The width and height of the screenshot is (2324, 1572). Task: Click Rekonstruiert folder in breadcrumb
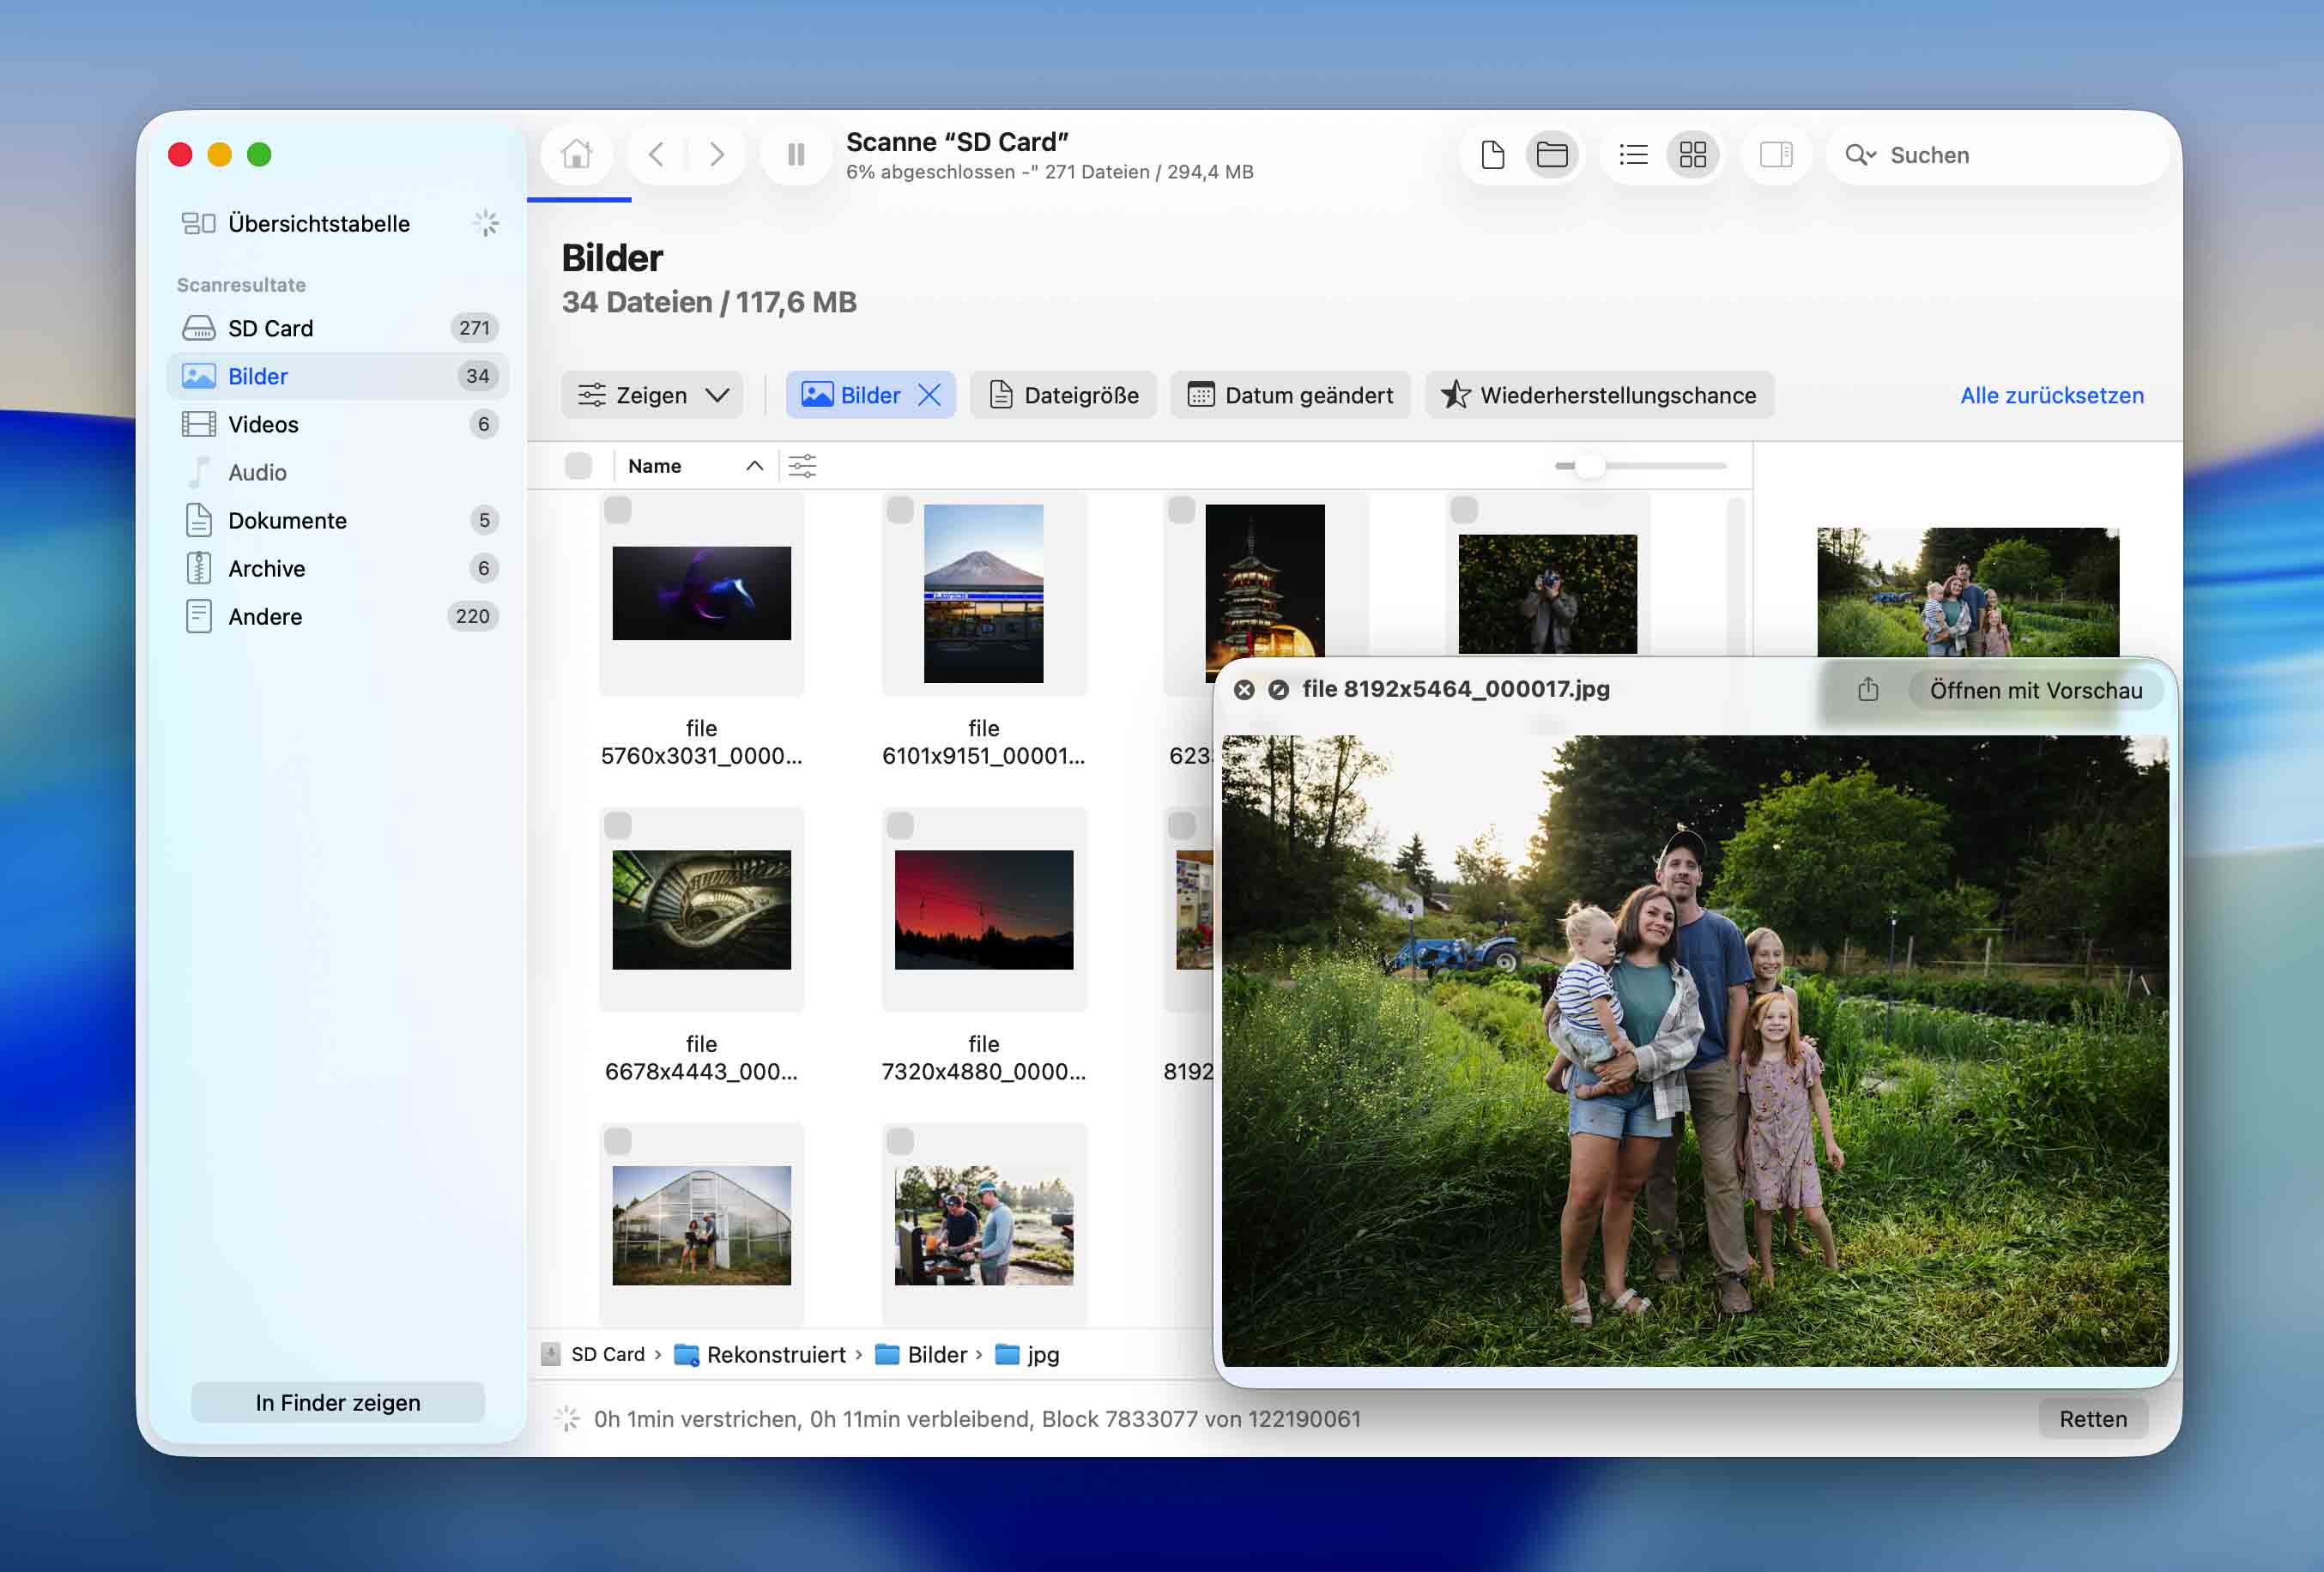click(x=761, y=1354)
